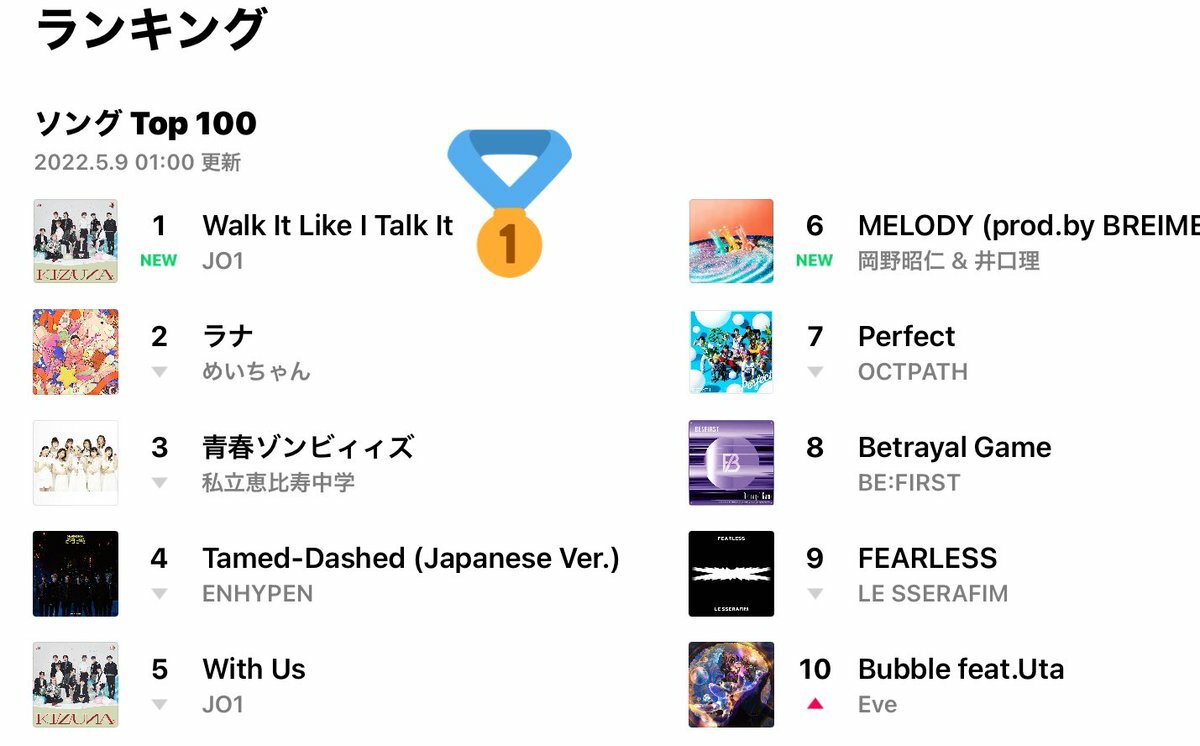Viewport: 1200px width, 746px height.
Task: Select the song FEARLESS title text
Action: (x=928, y=558)
